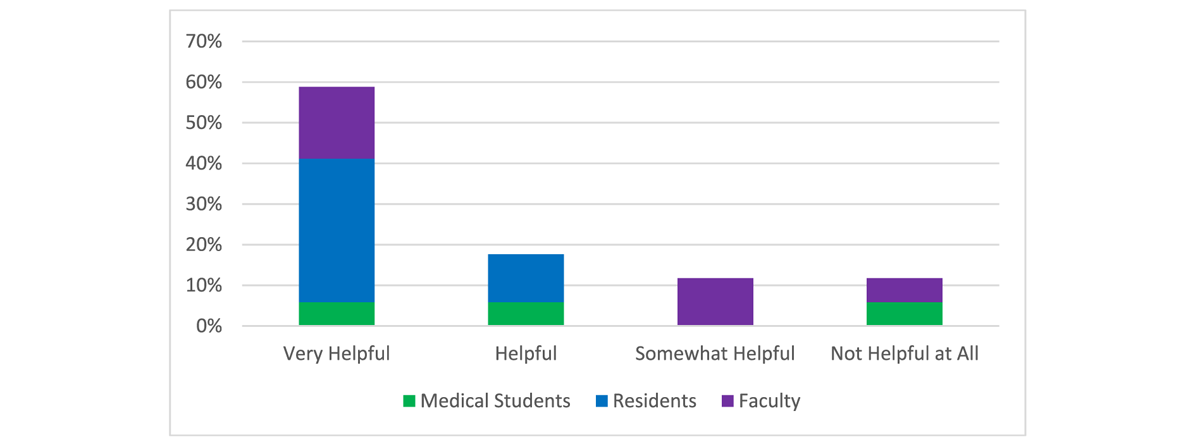The image size is (1200, 442).
Task: Click the Helpful category axis label
Action: [526, 353]
